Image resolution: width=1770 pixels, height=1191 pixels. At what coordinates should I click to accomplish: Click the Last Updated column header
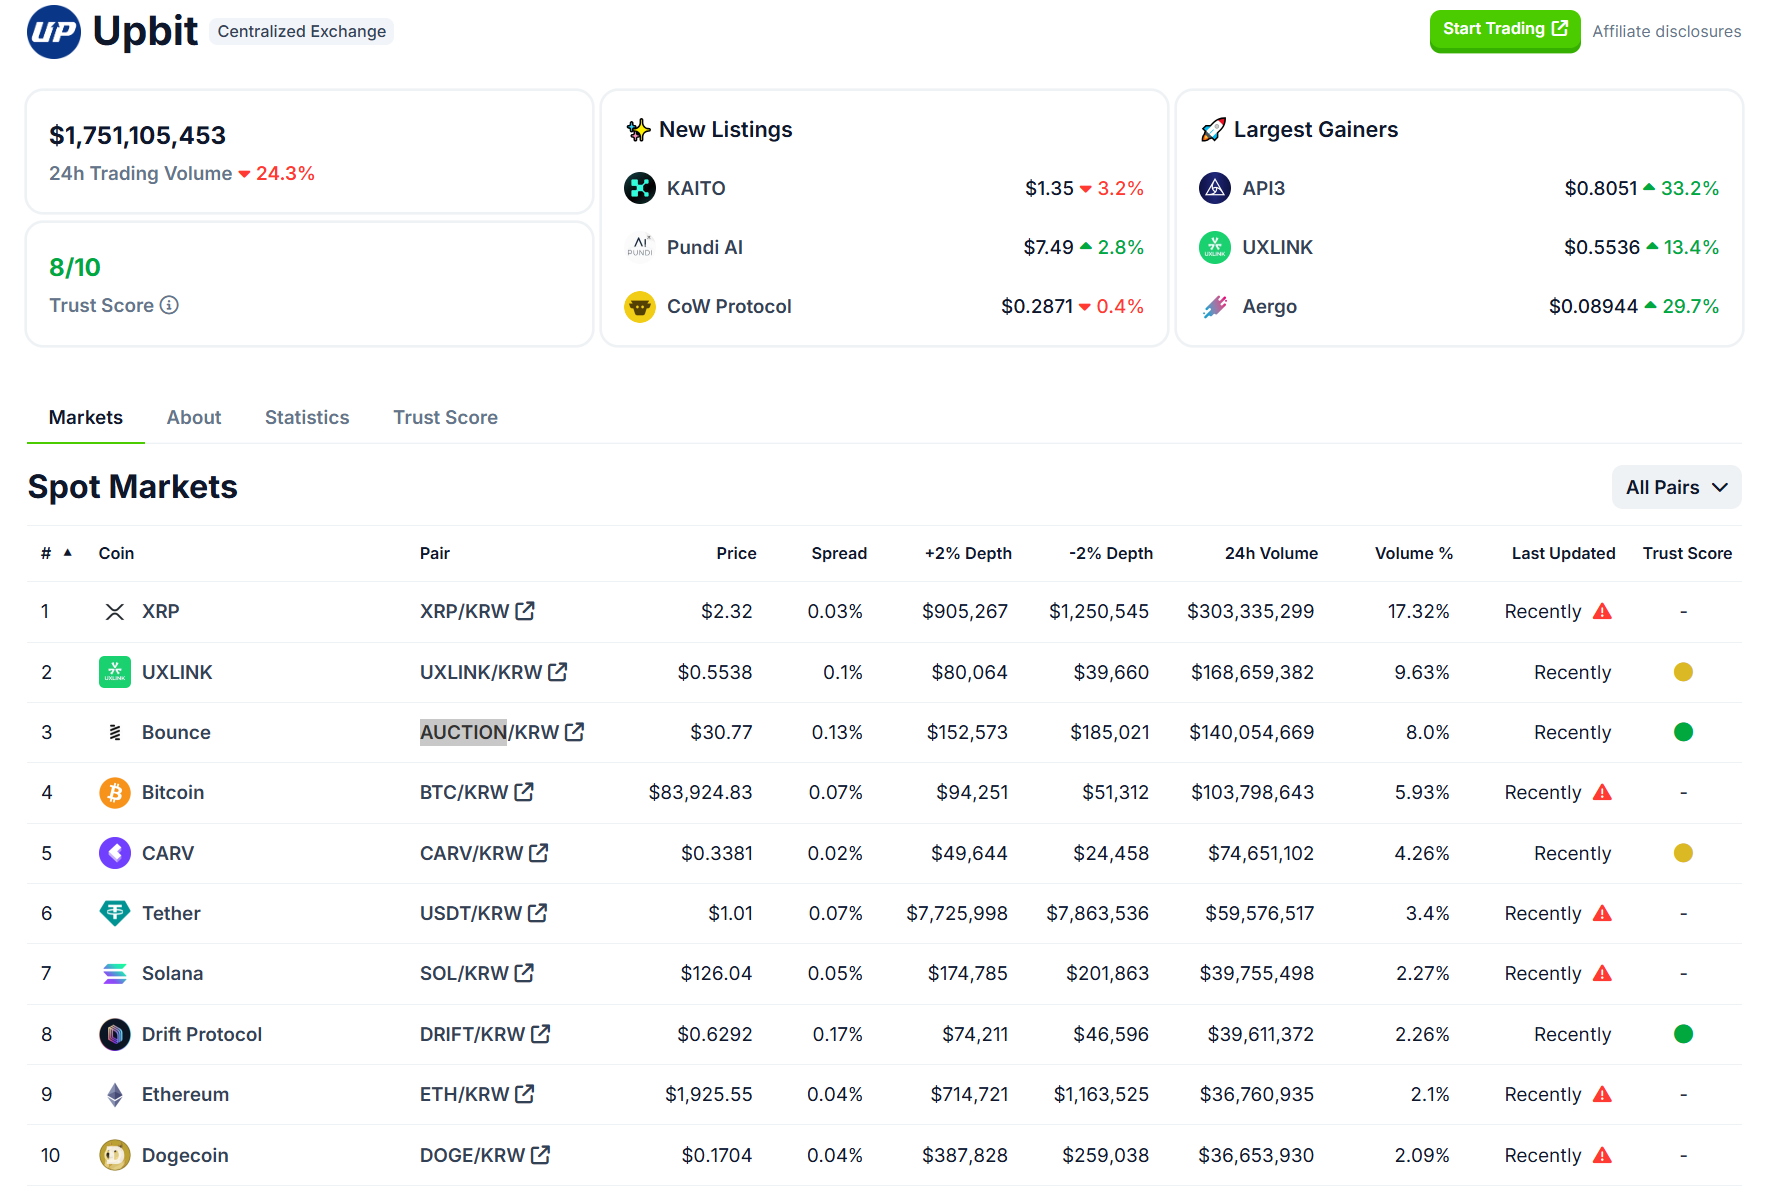coord(1563,553)
